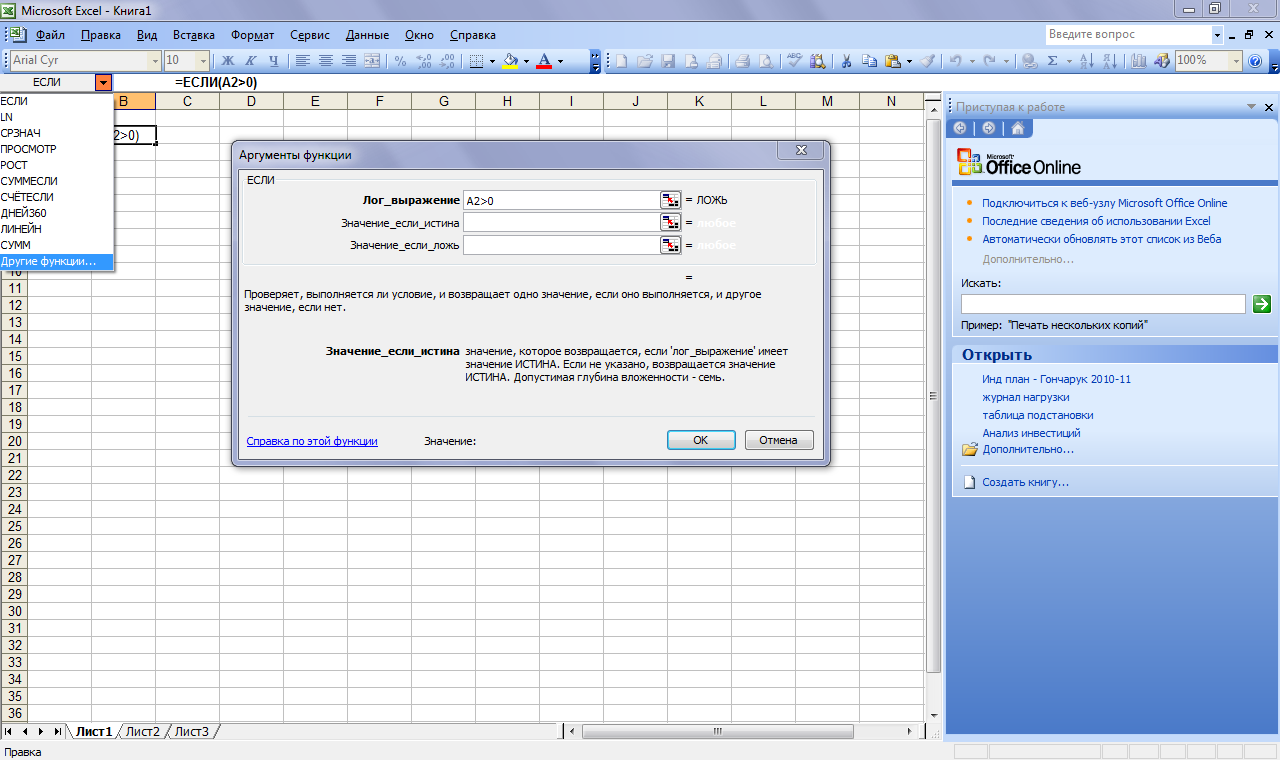Expand the Font Color dropdown arrow
Viewport: 1280px width, 760px height.
[x=560, y=60]
